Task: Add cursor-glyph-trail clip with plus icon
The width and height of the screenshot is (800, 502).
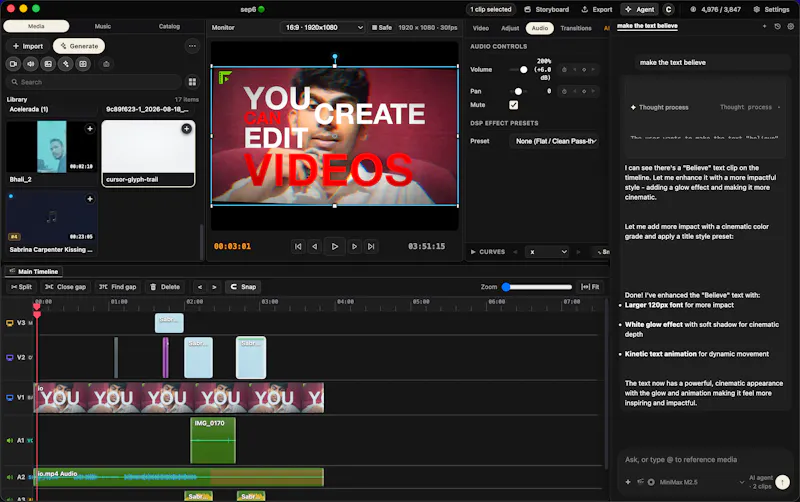Action: point(187,129)
